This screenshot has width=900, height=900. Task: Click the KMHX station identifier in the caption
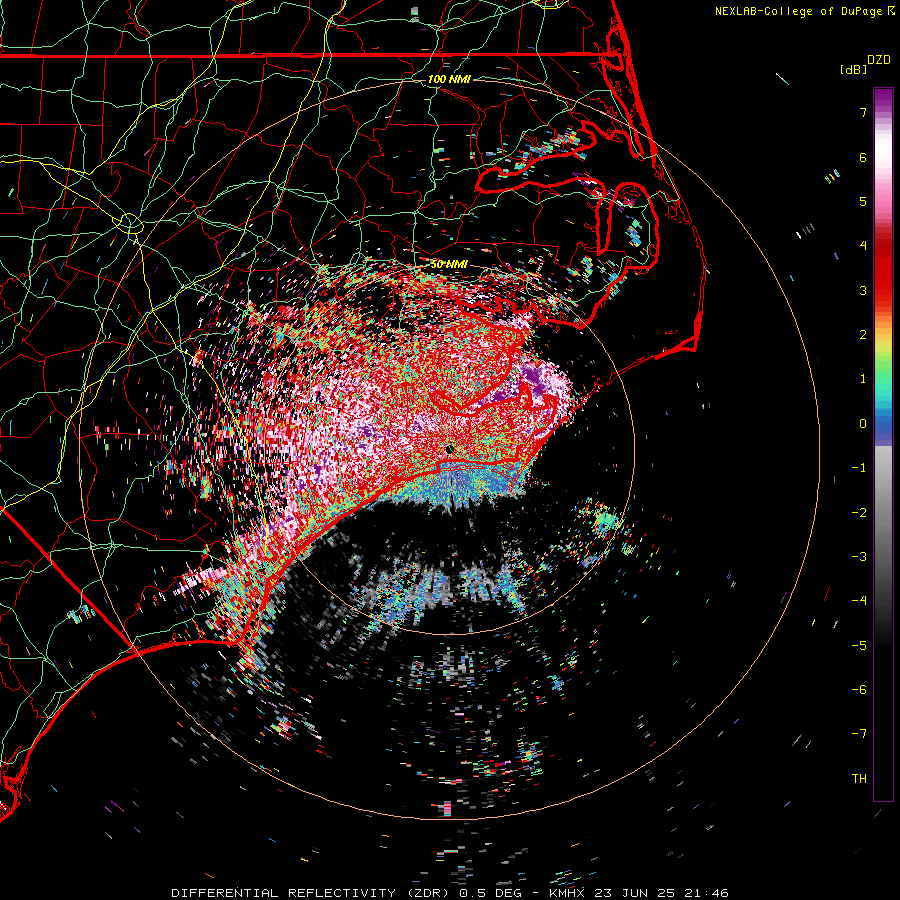(x=567, y=893)
